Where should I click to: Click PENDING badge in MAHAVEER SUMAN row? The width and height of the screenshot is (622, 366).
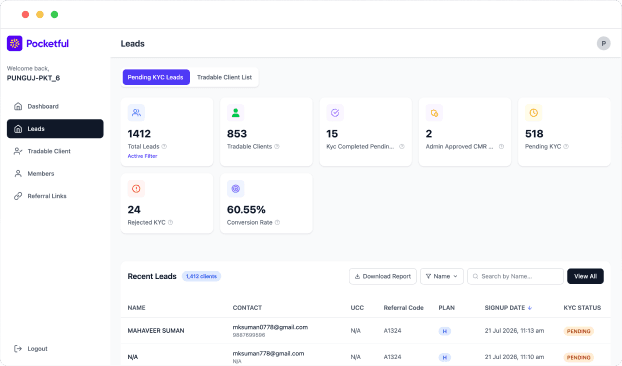coord(578,331)
